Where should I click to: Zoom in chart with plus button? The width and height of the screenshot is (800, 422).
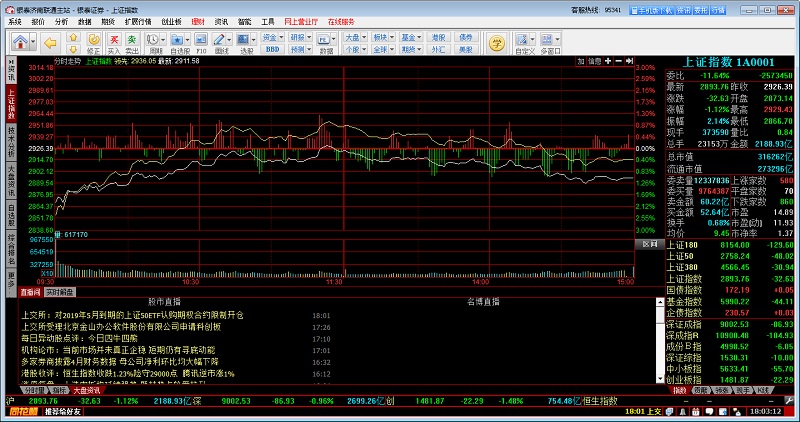pos(610,61)
